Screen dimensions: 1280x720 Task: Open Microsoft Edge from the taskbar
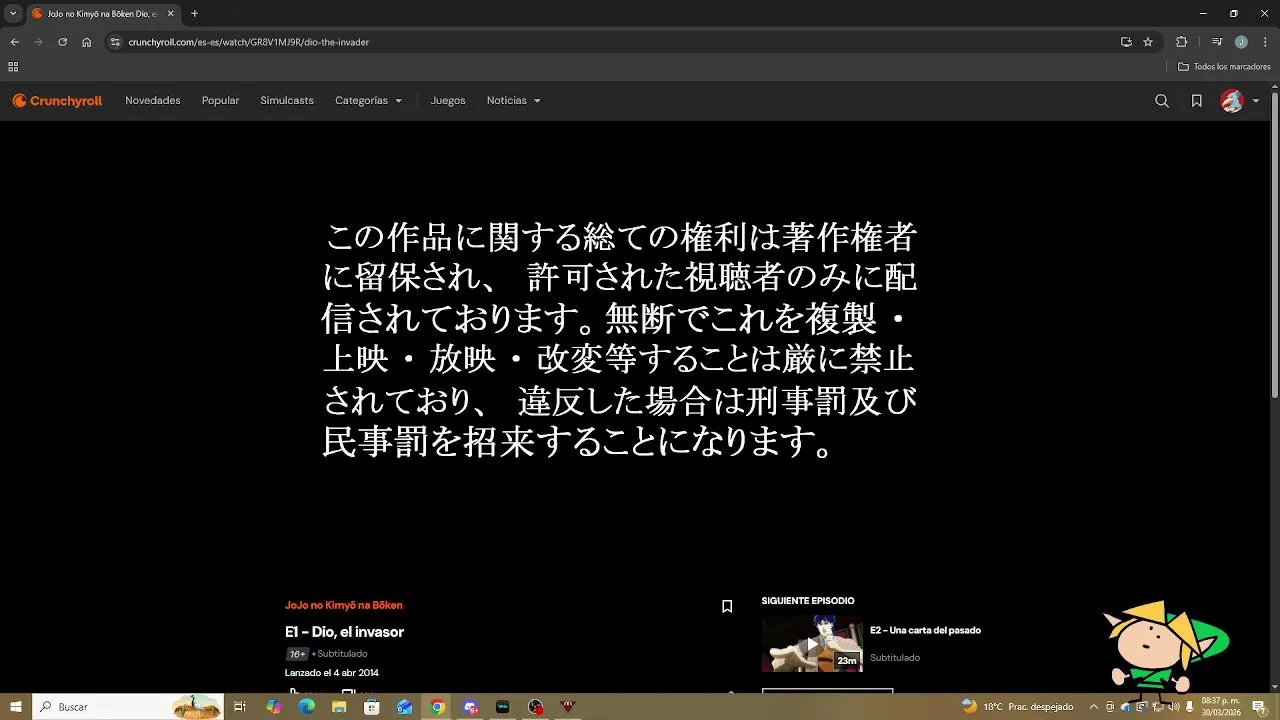click(x=306, y=707)
